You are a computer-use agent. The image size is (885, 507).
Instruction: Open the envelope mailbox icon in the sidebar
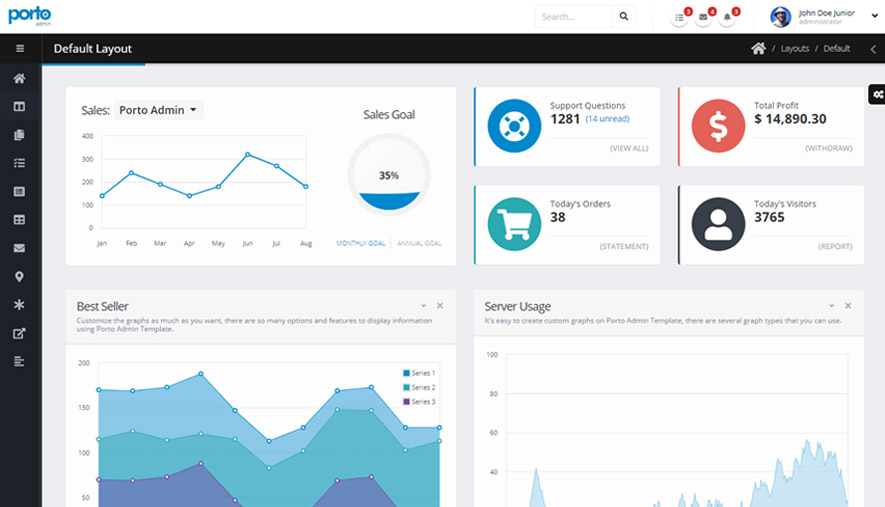(x=19, y=248)
